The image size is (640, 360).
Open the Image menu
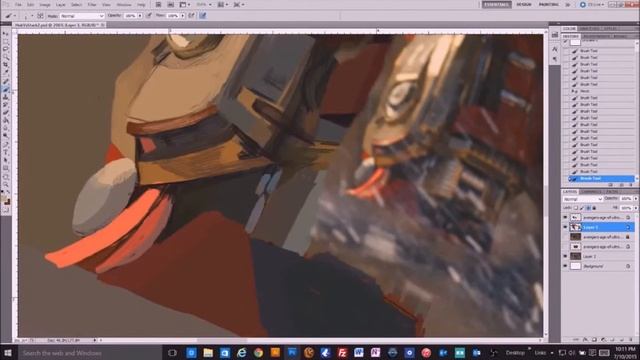click(x=45, y=4)
